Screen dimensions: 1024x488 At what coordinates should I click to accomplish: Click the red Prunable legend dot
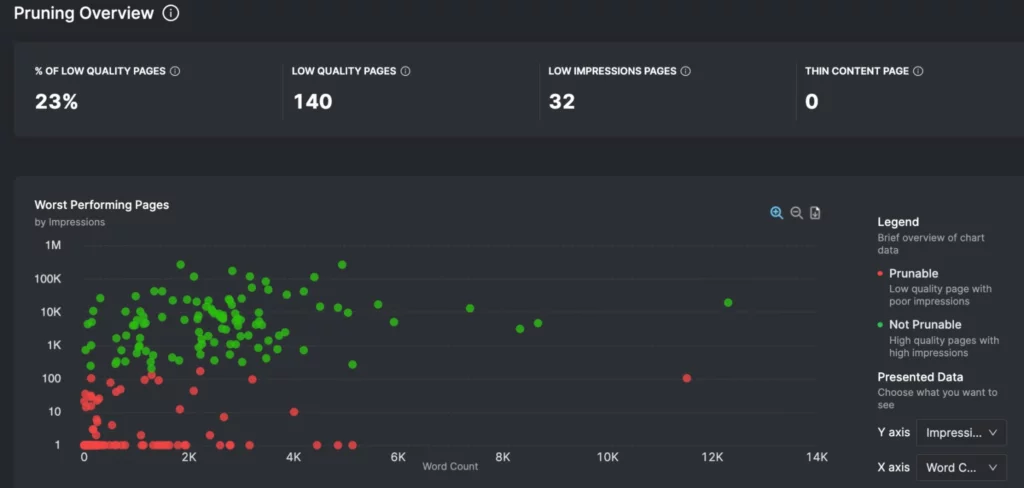[880, 274]
